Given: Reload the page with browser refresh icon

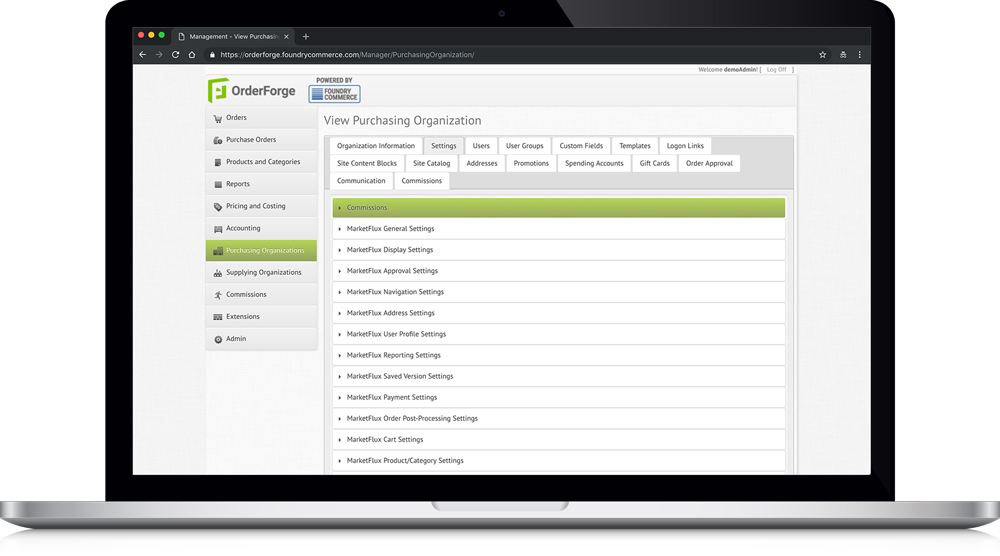Looking at the screenshot, I should pos(176,55).
